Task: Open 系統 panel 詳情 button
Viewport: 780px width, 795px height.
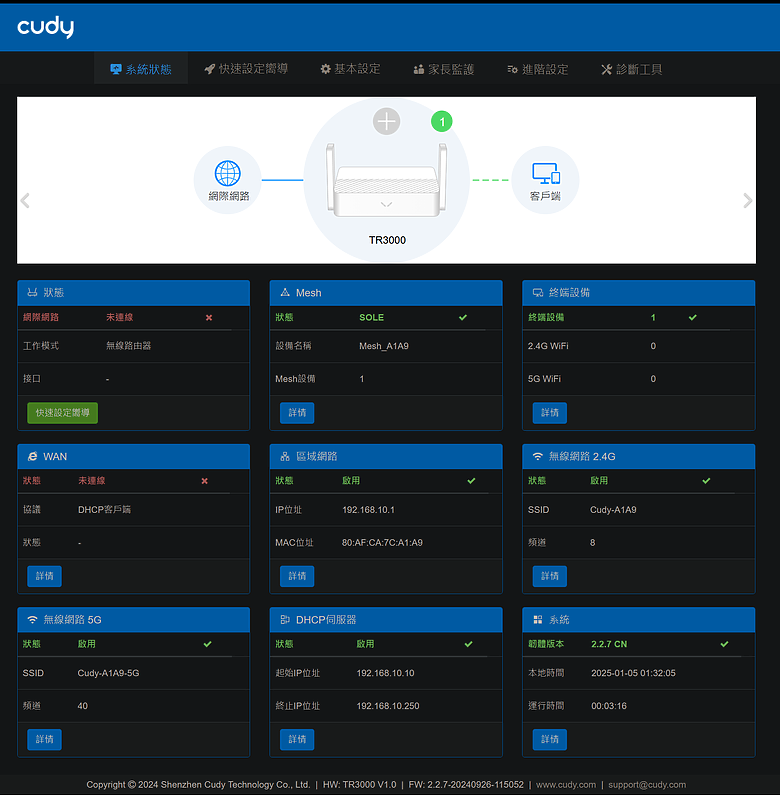Action: [x=550, y=739]
